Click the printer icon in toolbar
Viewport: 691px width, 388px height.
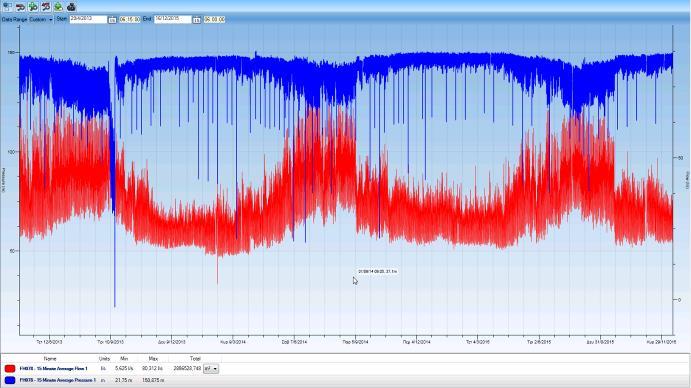pos(71,7)
